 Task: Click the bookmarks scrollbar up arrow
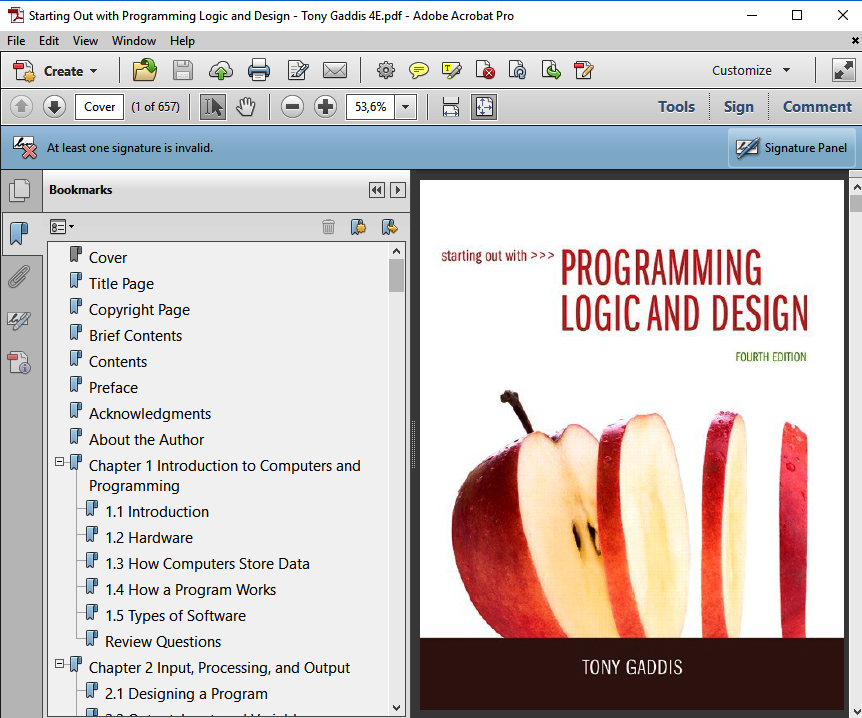click(x=396, y=251)
